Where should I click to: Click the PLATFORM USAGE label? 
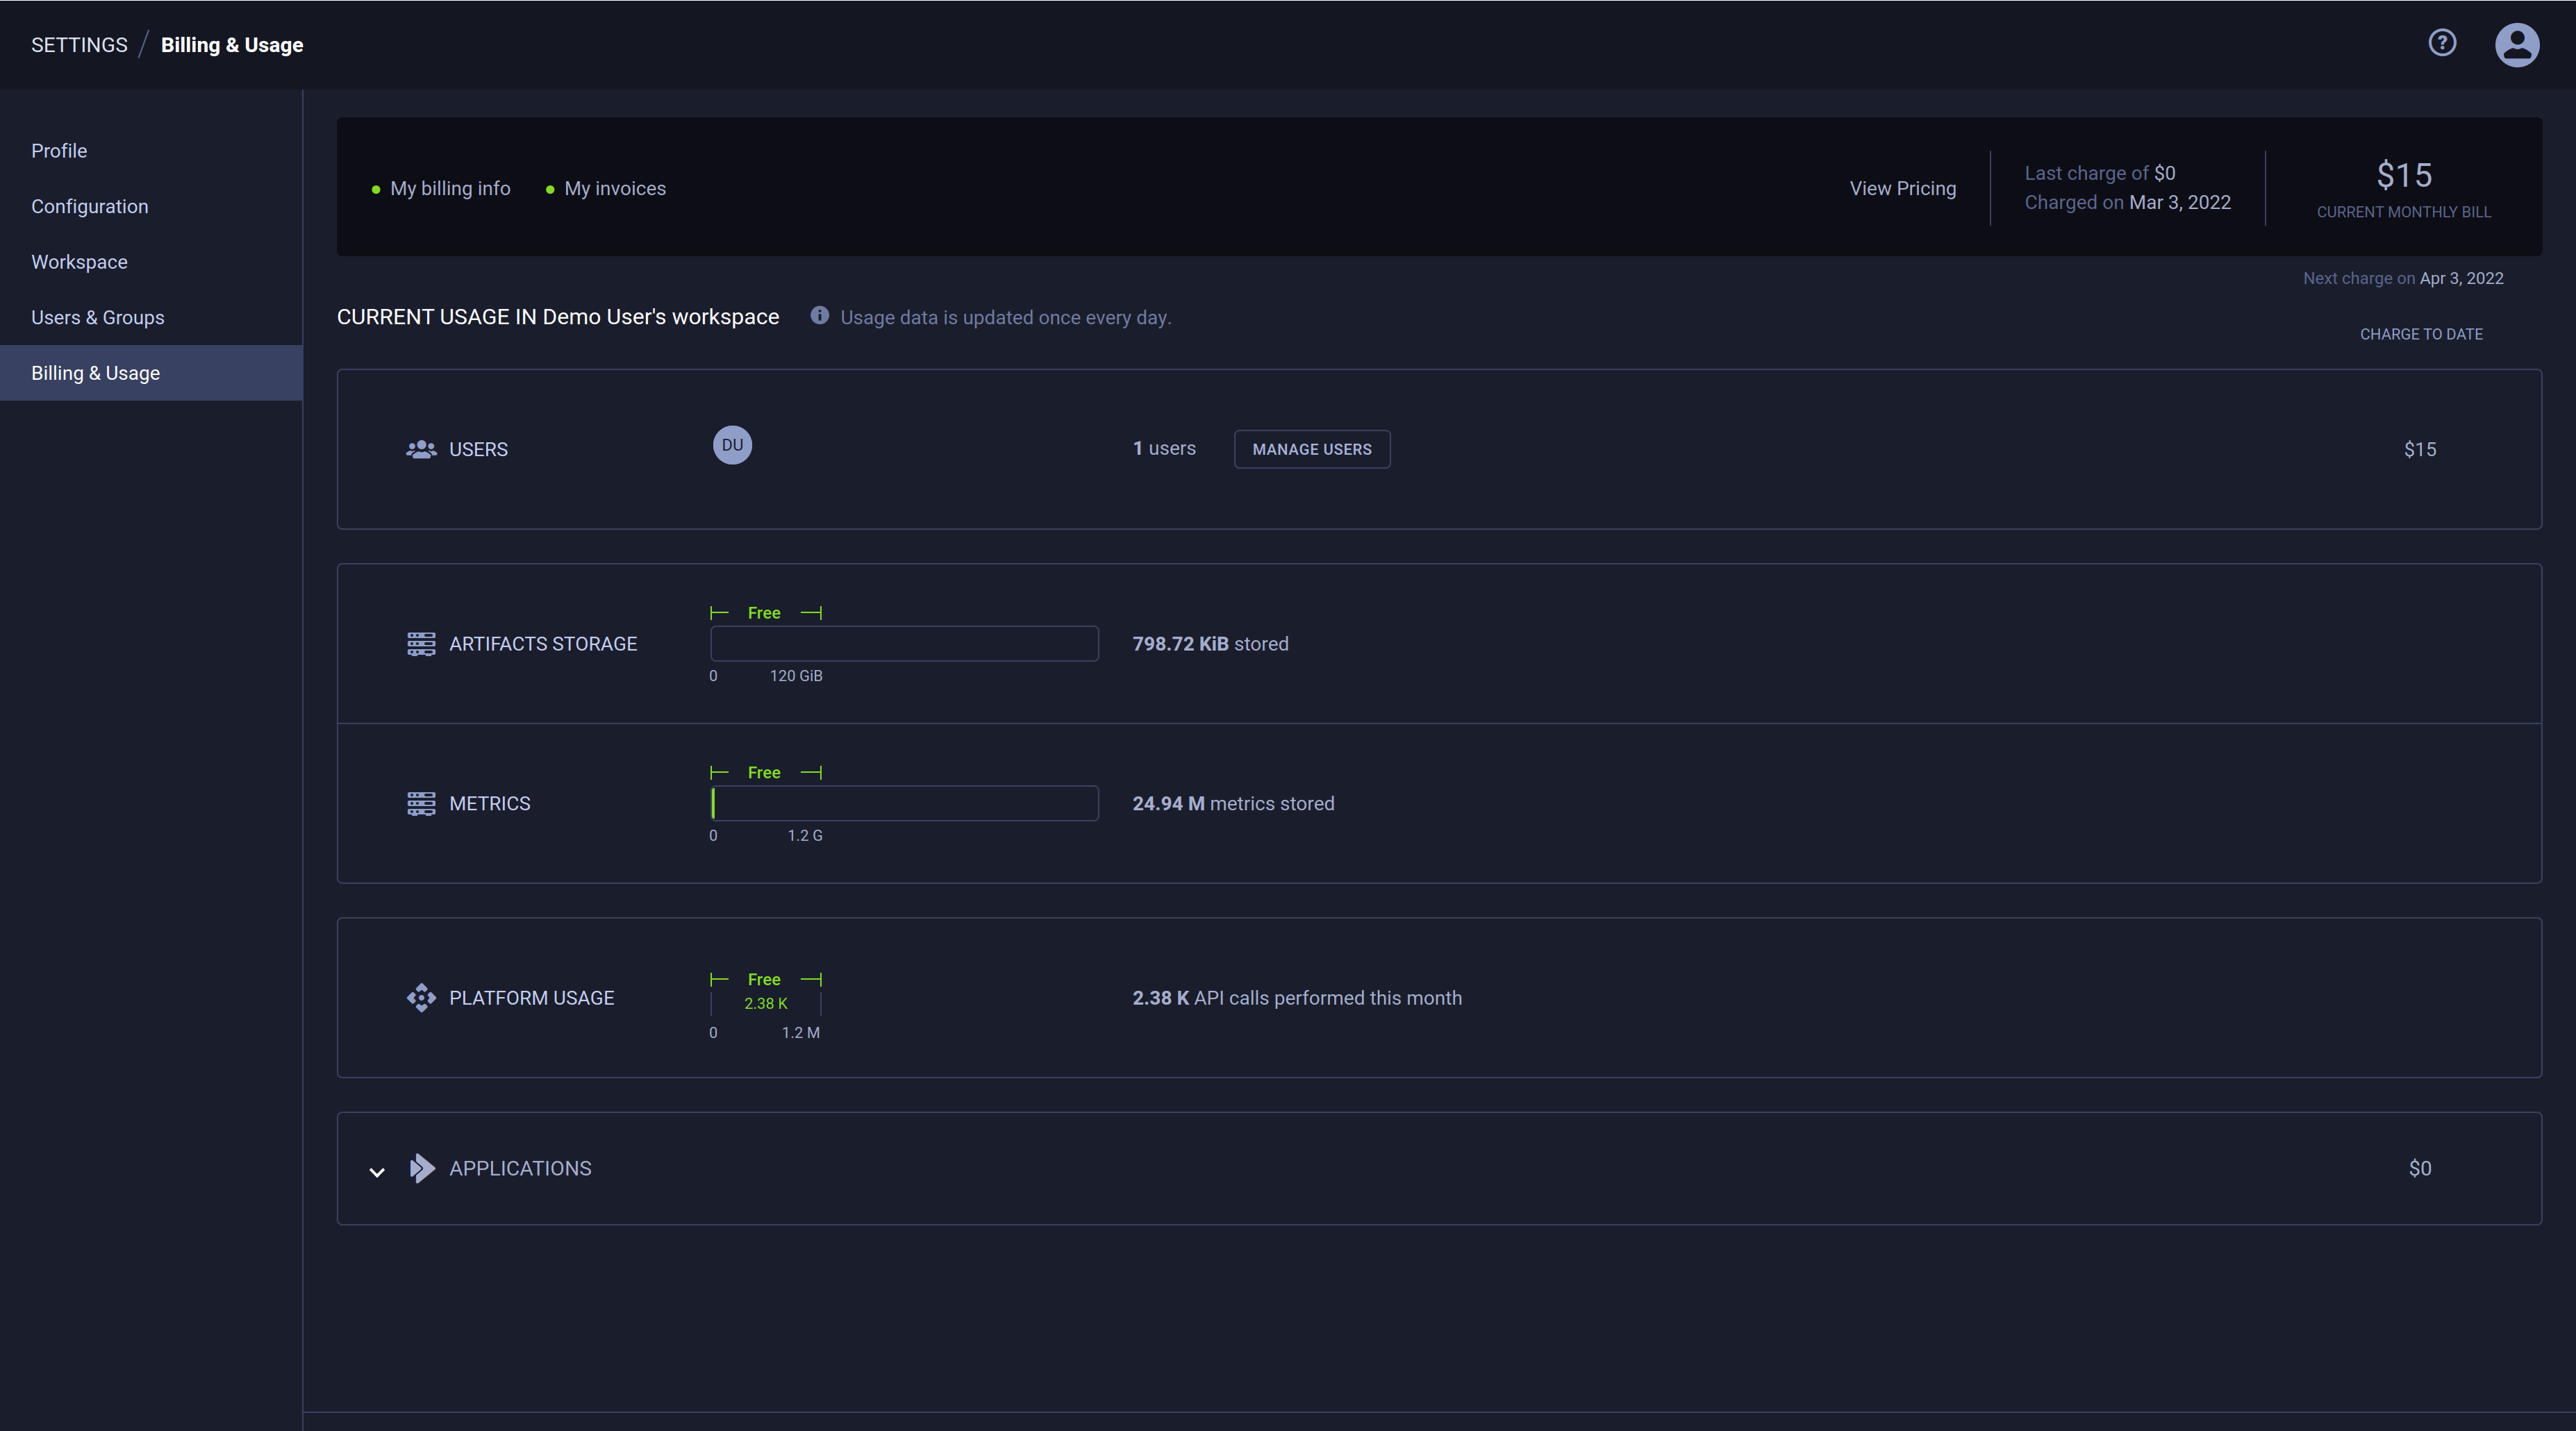(531, 998)
